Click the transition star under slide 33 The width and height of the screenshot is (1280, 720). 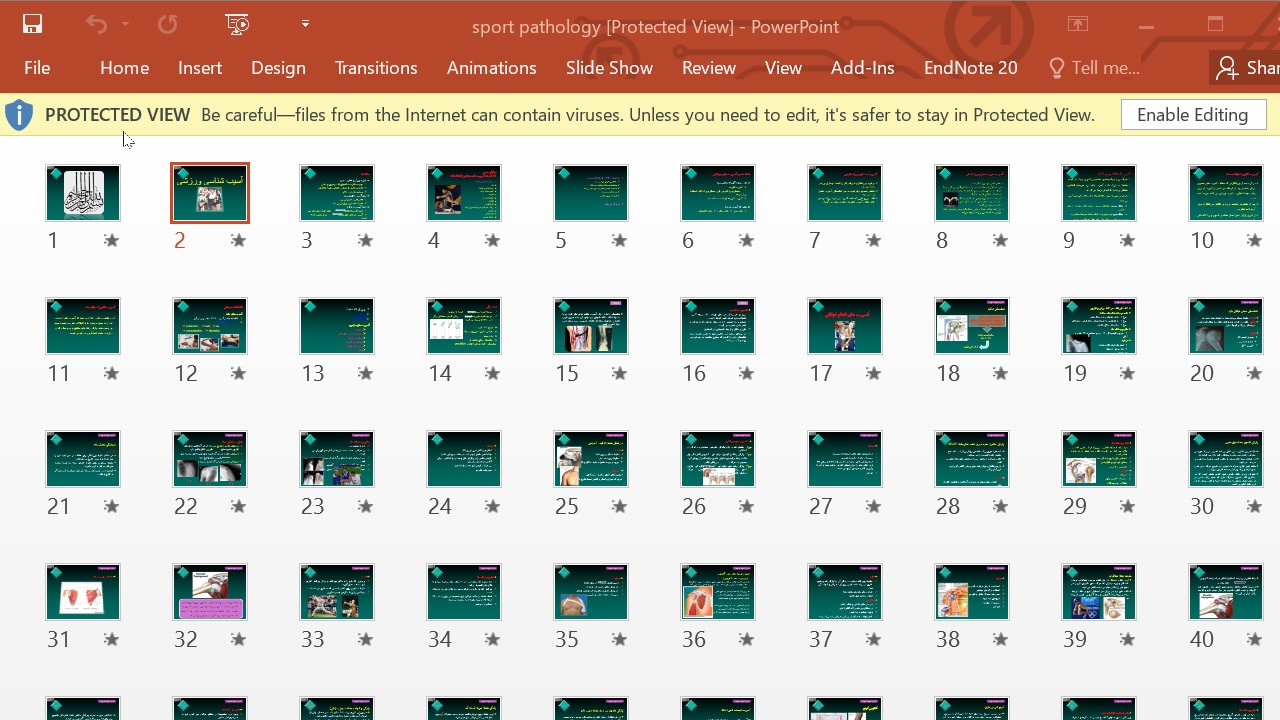click(x=365, y=639)
